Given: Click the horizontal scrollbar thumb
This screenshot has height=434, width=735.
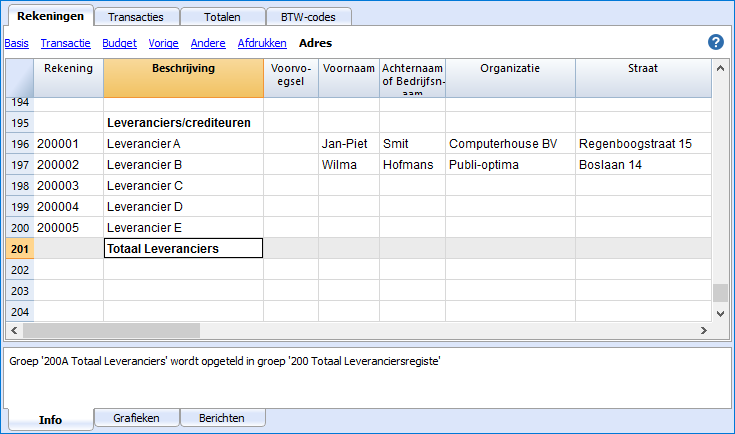Looking at the screenshot, I should pos(112,330).
